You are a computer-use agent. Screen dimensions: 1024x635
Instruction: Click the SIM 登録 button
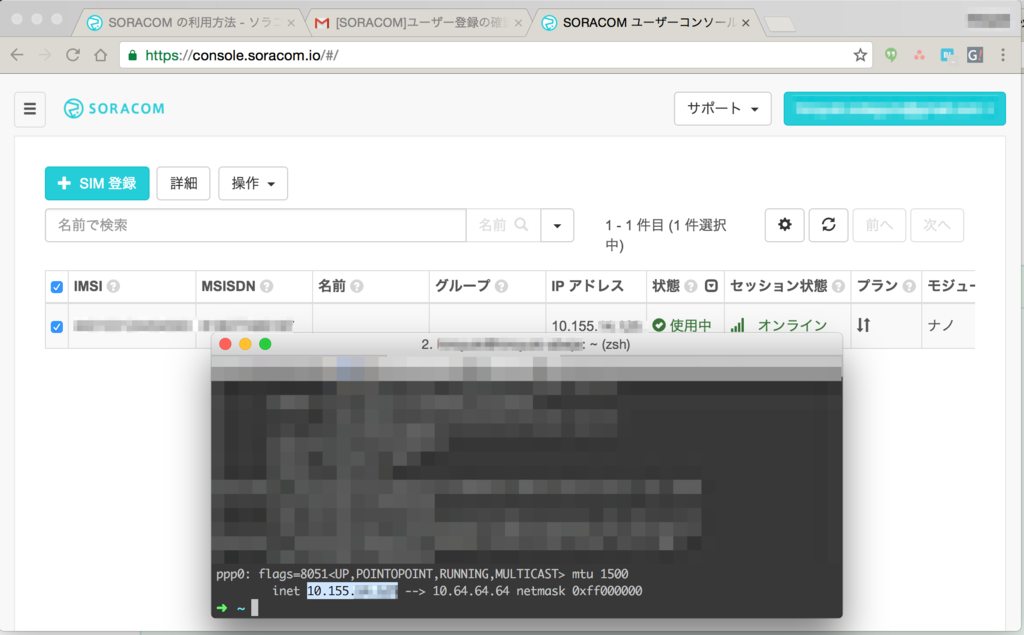coord(97,183)
